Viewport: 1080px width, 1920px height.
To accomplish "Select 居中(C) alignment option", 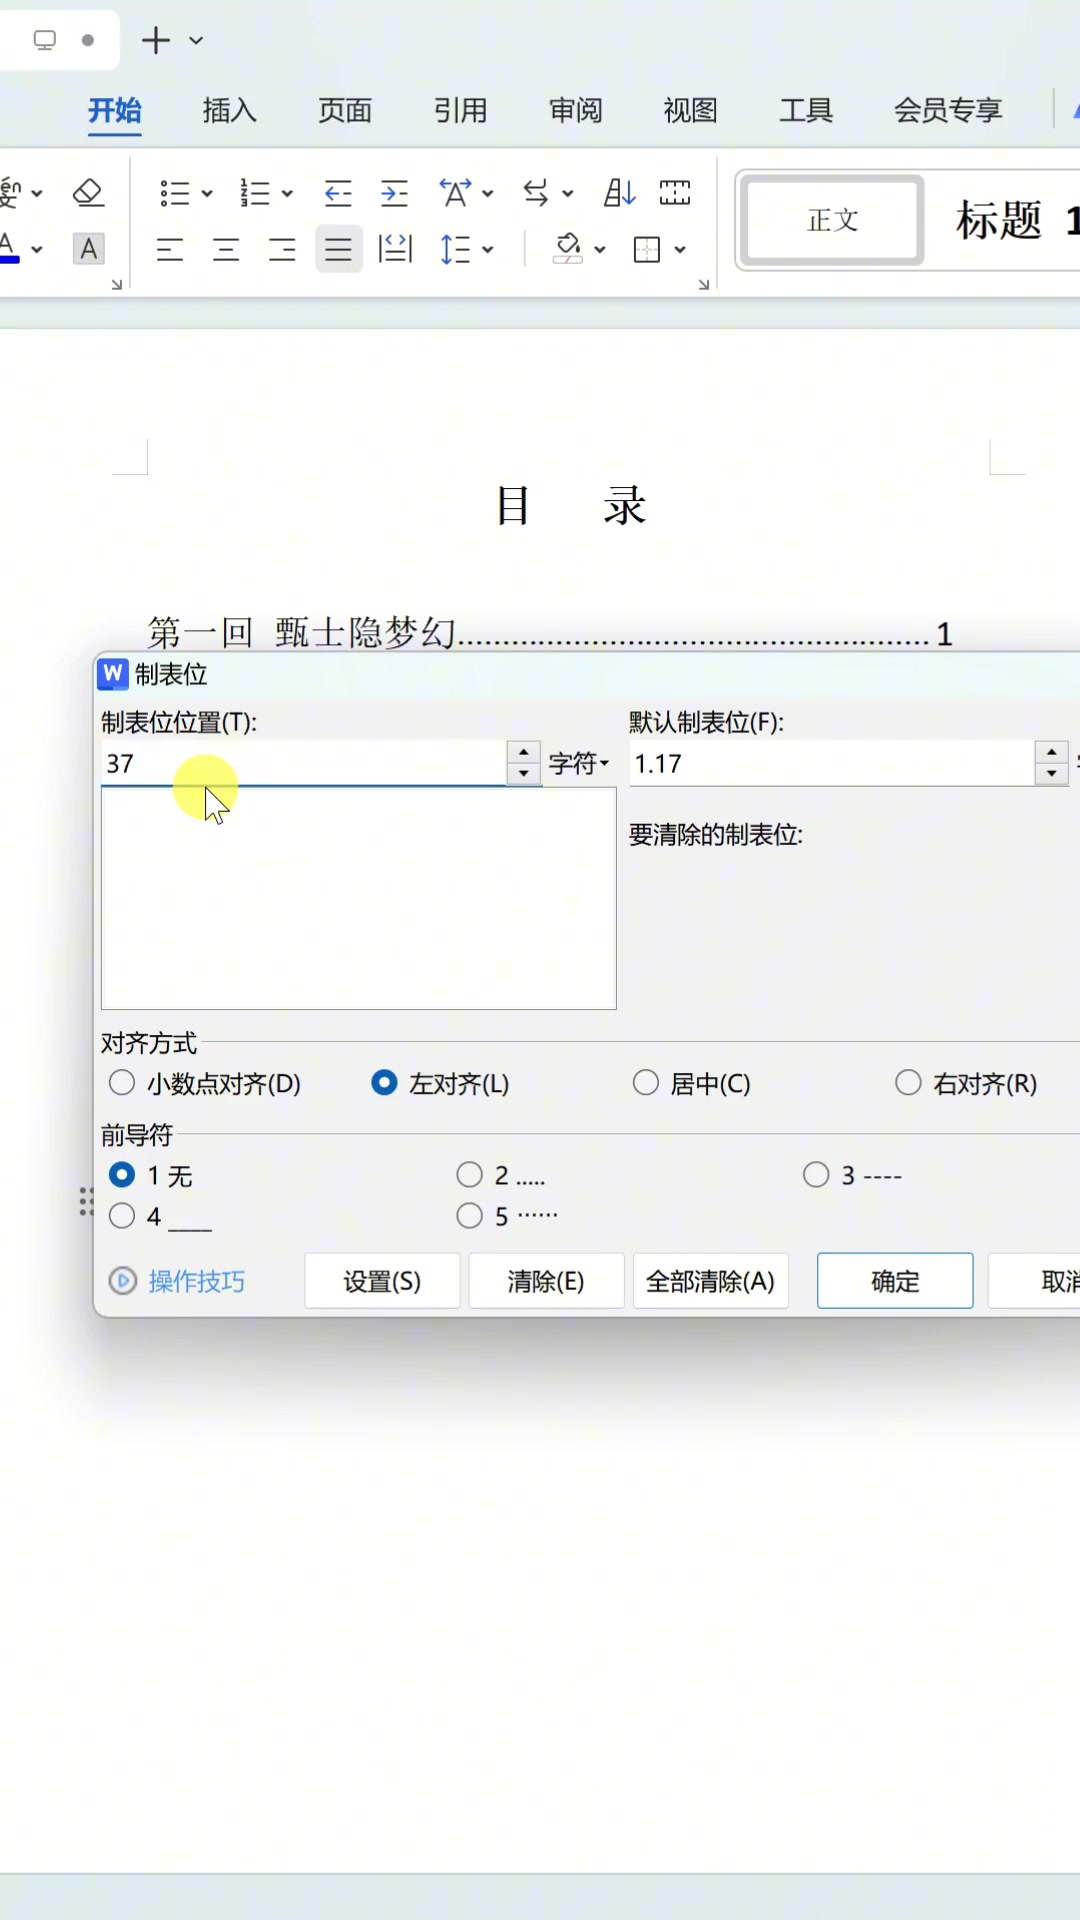I will [692, 1084].
